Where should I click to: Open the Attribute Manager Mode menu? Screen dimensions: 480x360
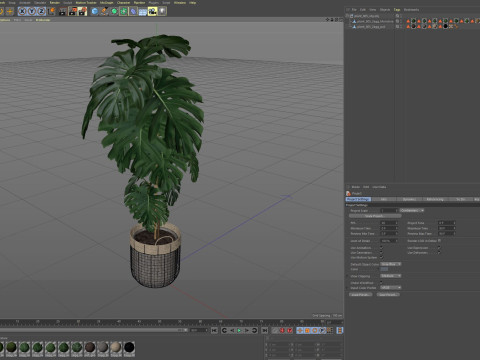pos(356,187)
